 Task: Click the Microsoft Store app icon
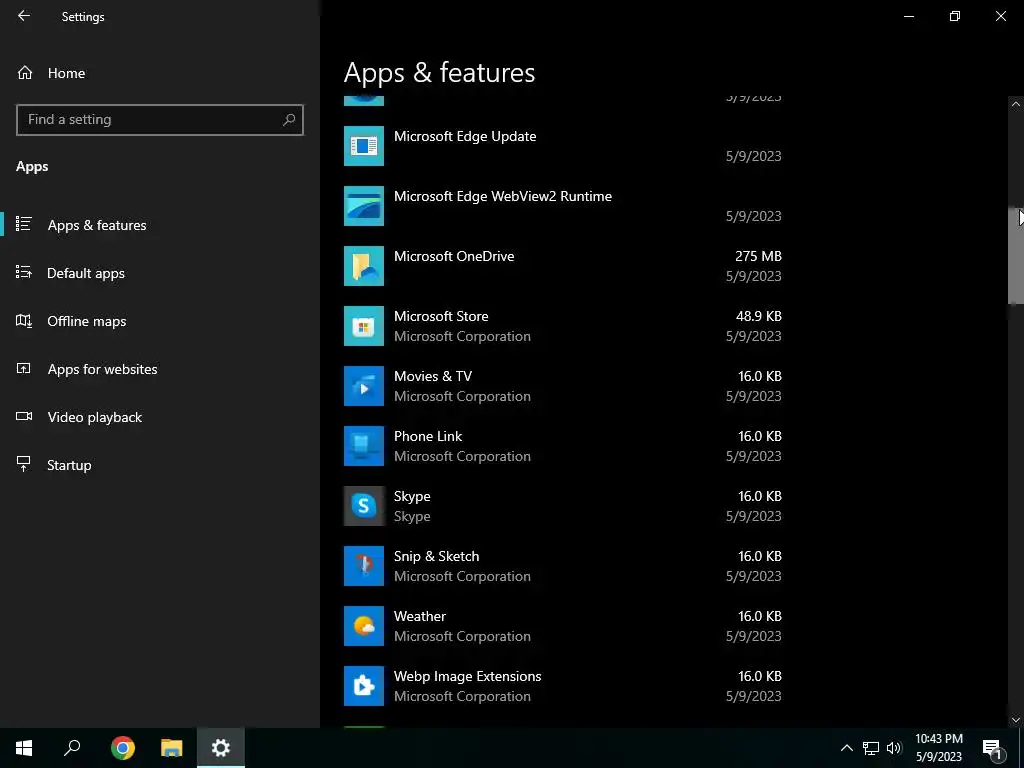(364, 326)
